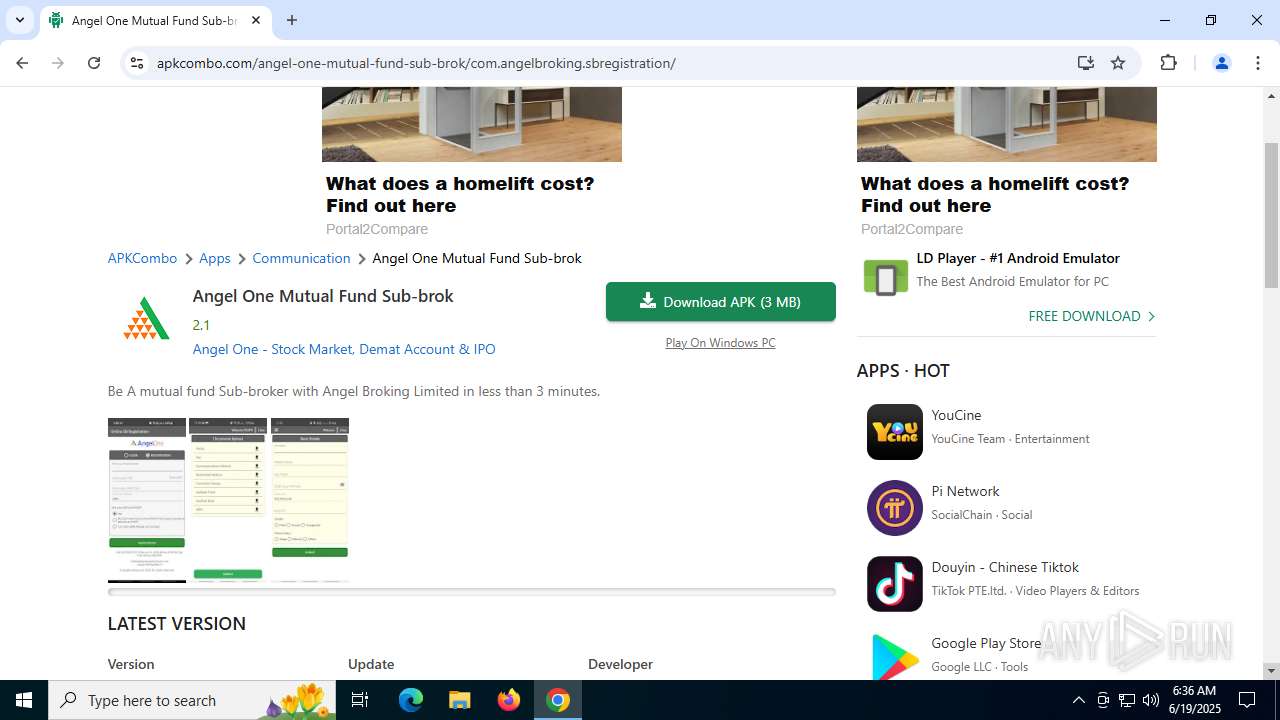This screenshot has height=720, width=1280.
Task: Open LD Player - #1 Android Emulator title
Action: [x=1018, y=258]
